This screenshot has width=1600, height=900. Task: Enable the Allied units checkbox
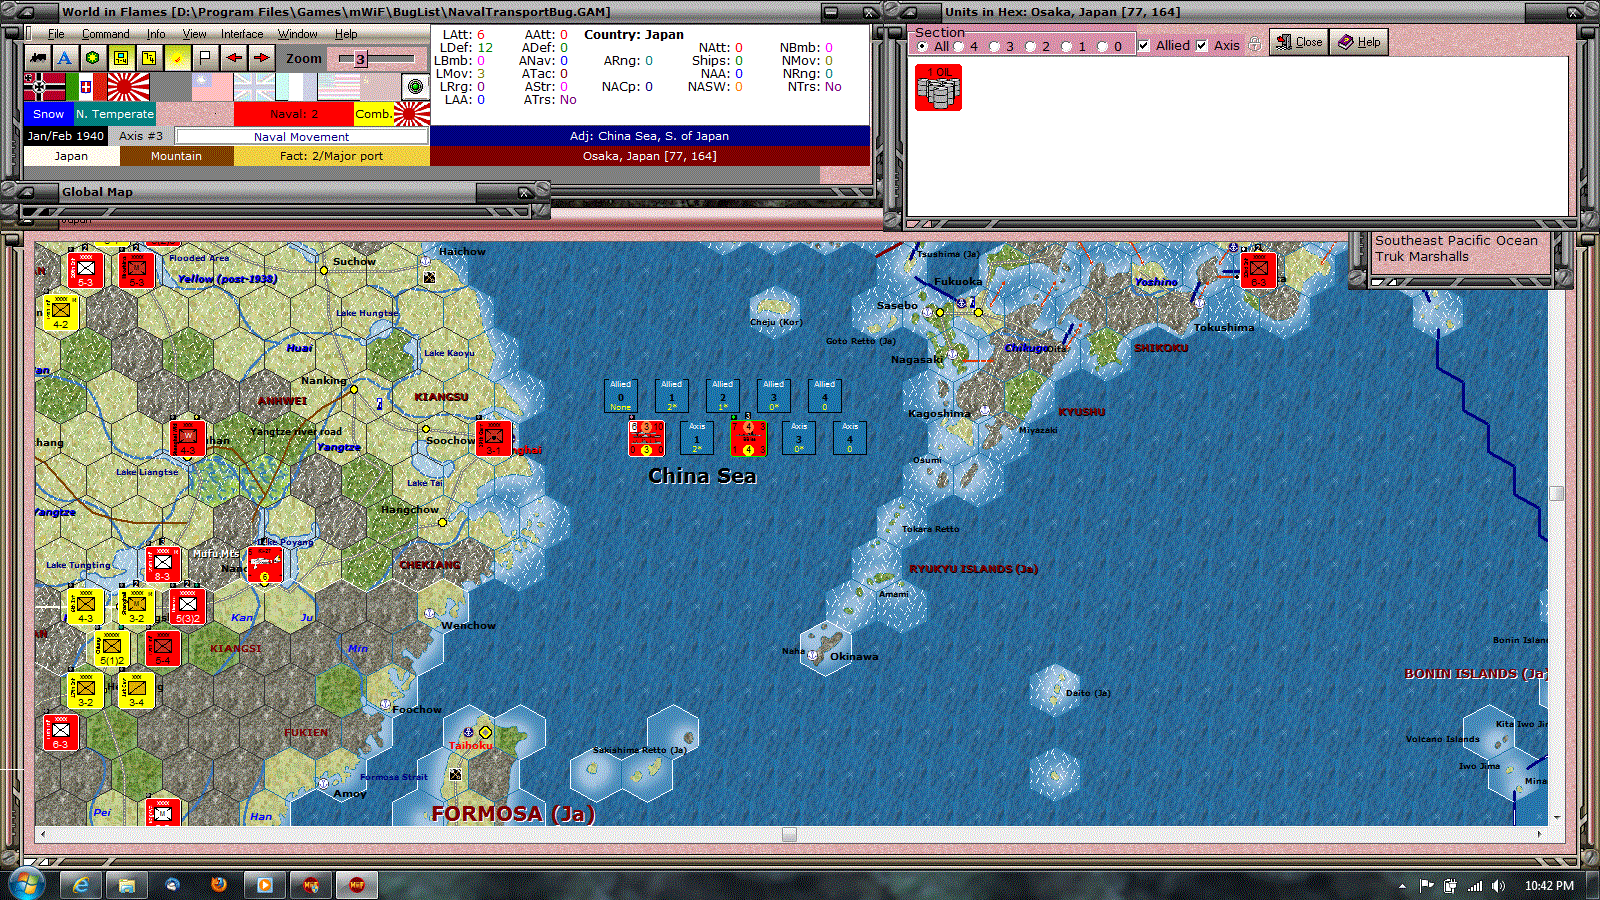pos(1142,44)
